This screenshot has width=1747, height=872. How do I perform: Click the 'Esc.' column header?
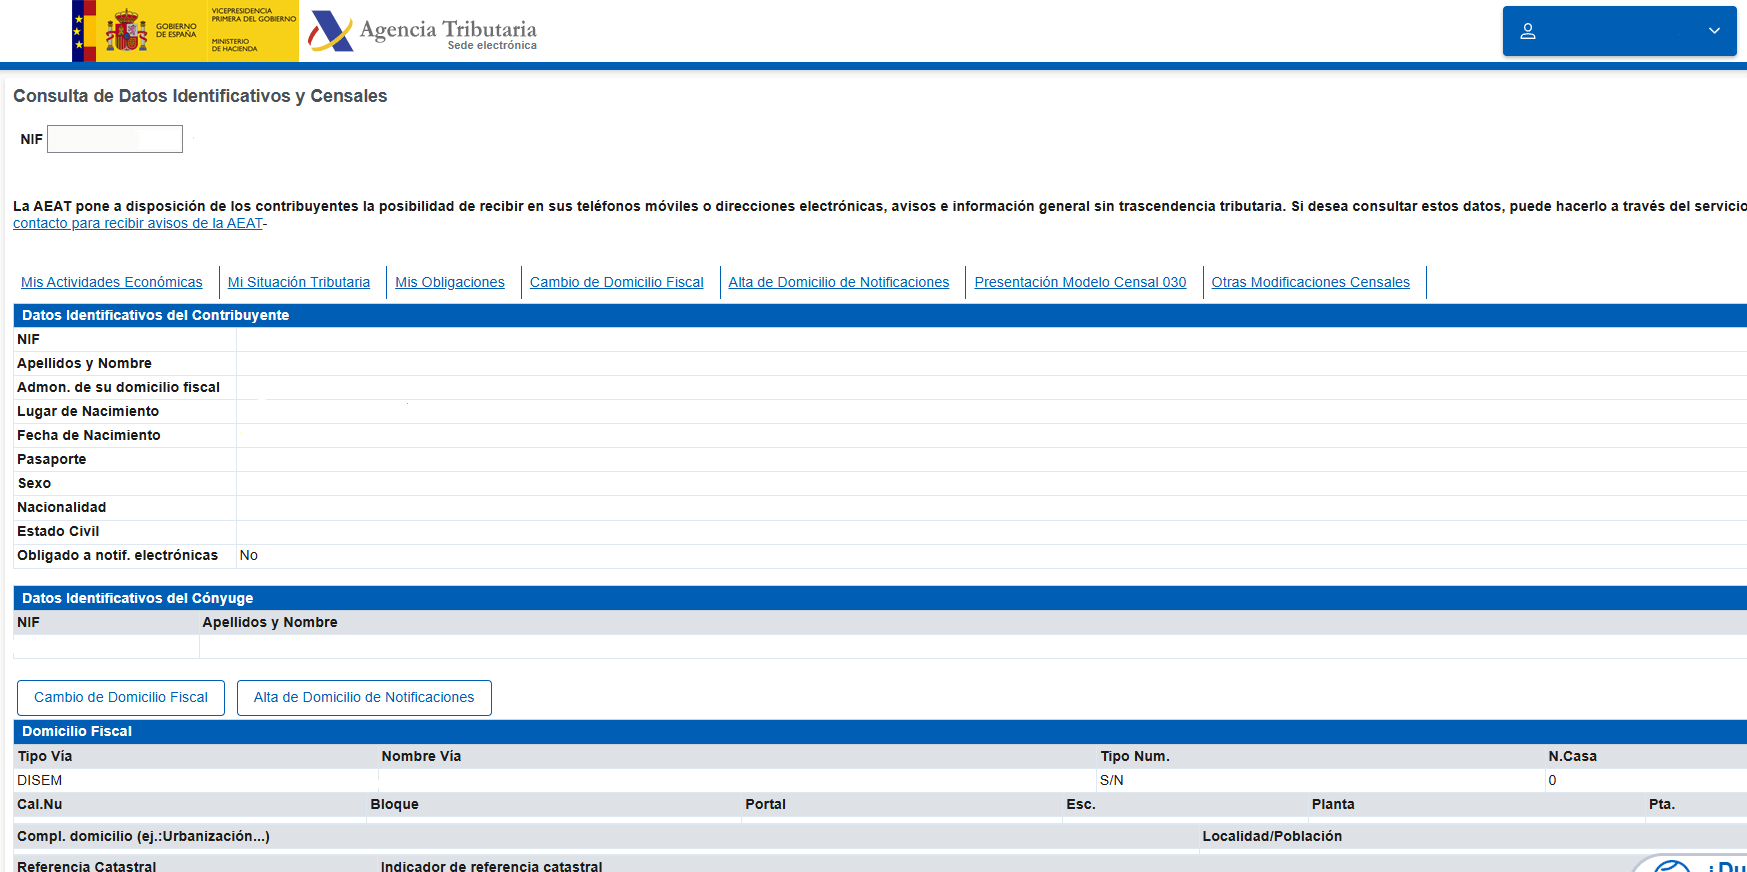click(1081, 804)
